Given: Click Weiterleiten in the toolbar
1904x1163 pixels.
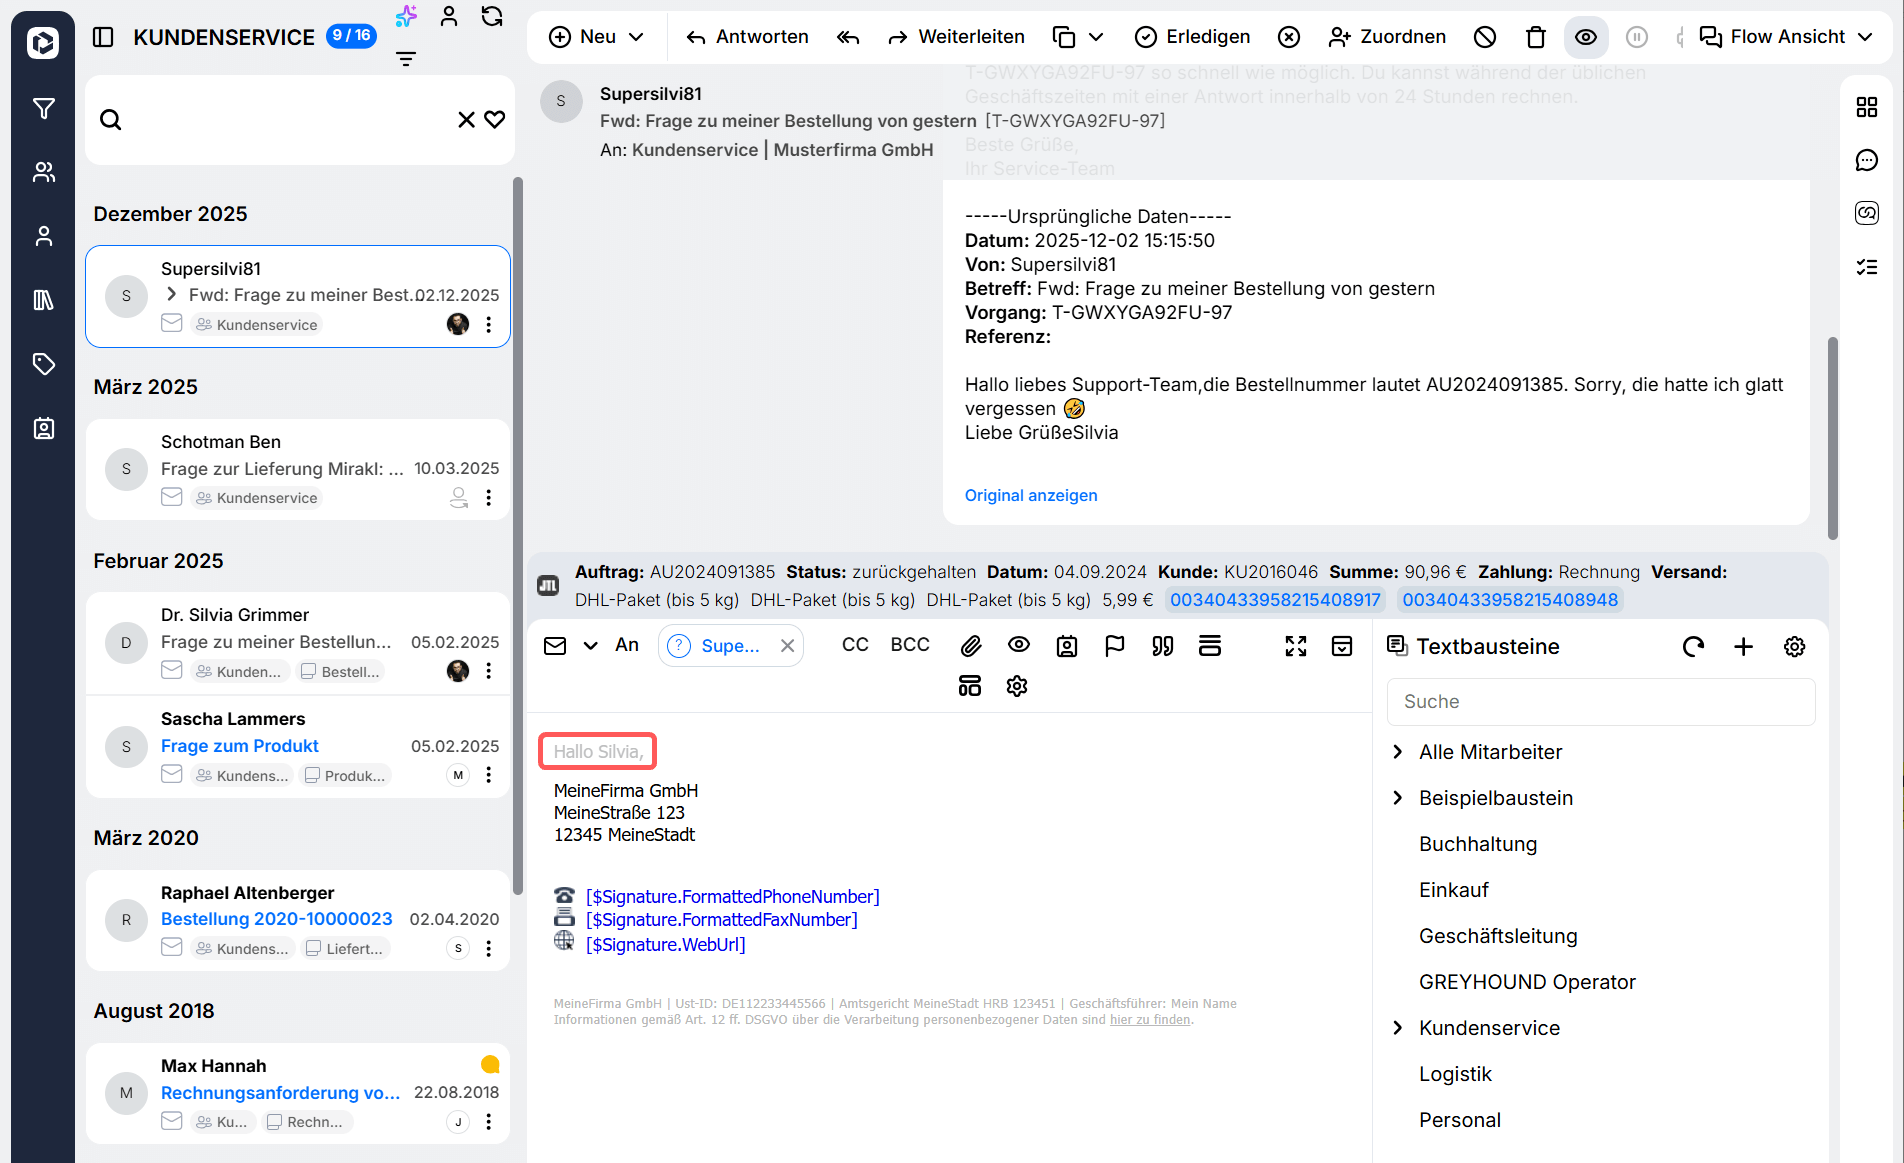Looking at the screenshot, I should (956, 37).
